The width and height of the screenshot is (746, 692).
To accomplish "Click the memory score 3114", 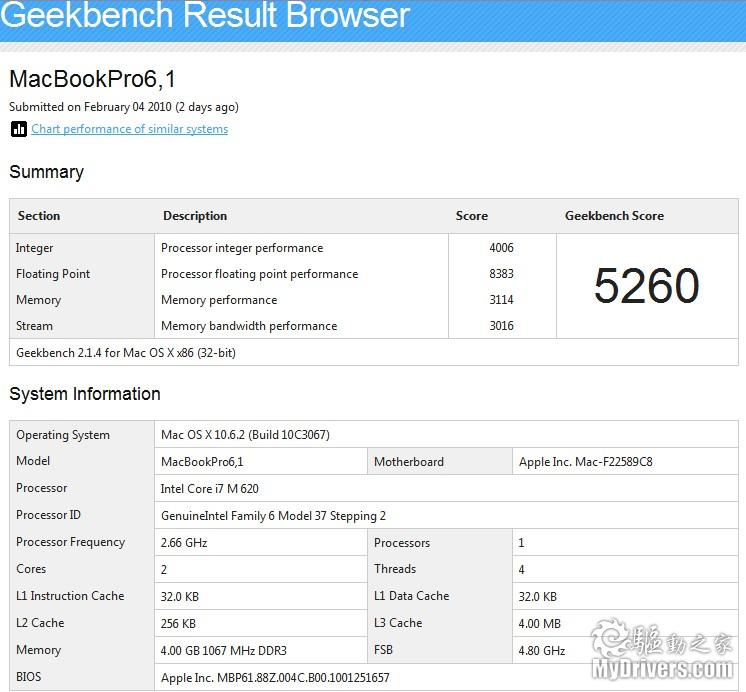I will point(501,300).
